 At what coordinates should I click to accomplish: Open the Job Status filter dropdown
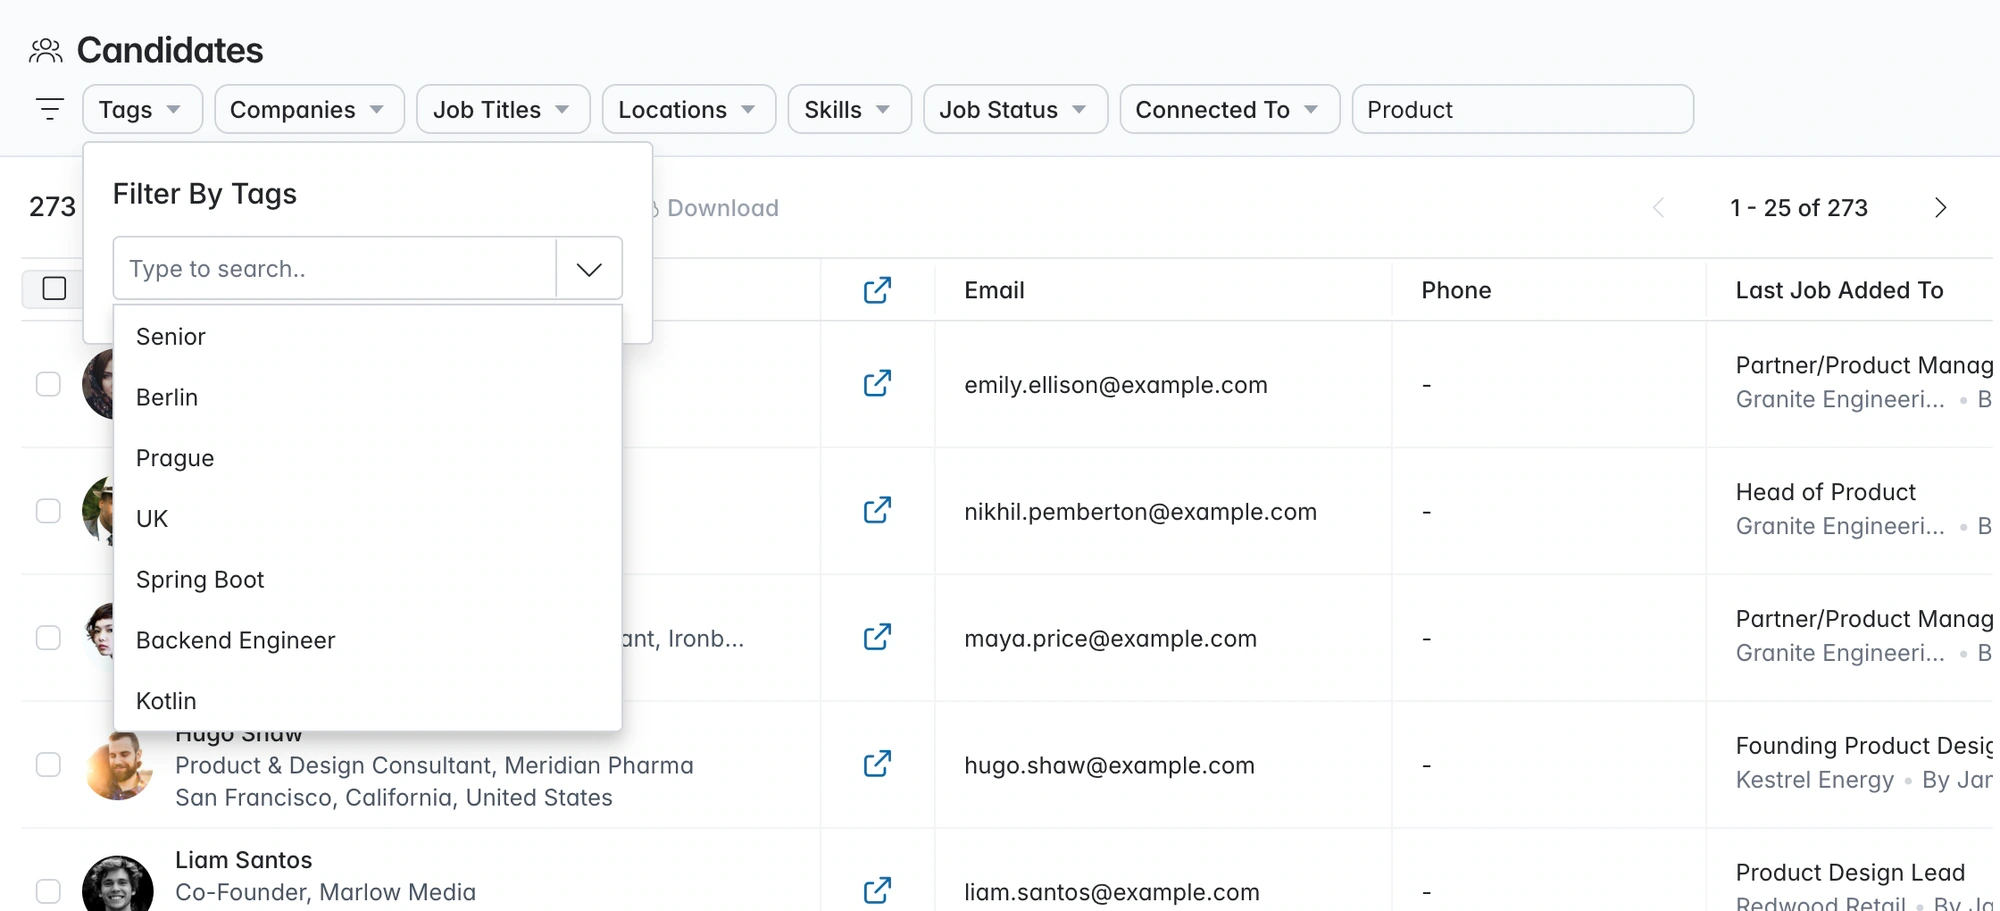[x=1016, y=109]
